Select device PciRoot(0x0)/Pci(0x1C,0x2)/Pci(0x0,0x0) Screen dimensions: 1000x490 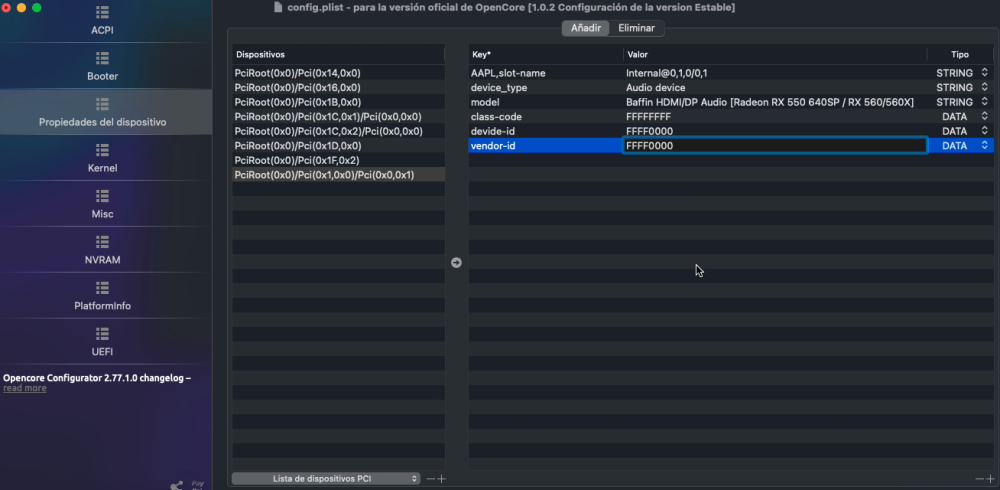(339, 131)
